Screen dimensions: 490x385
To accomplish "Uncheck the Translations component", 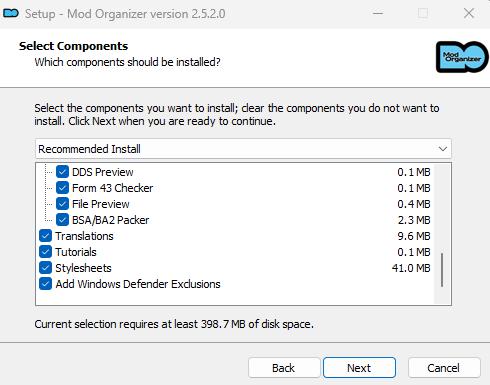I will [45, 236].
